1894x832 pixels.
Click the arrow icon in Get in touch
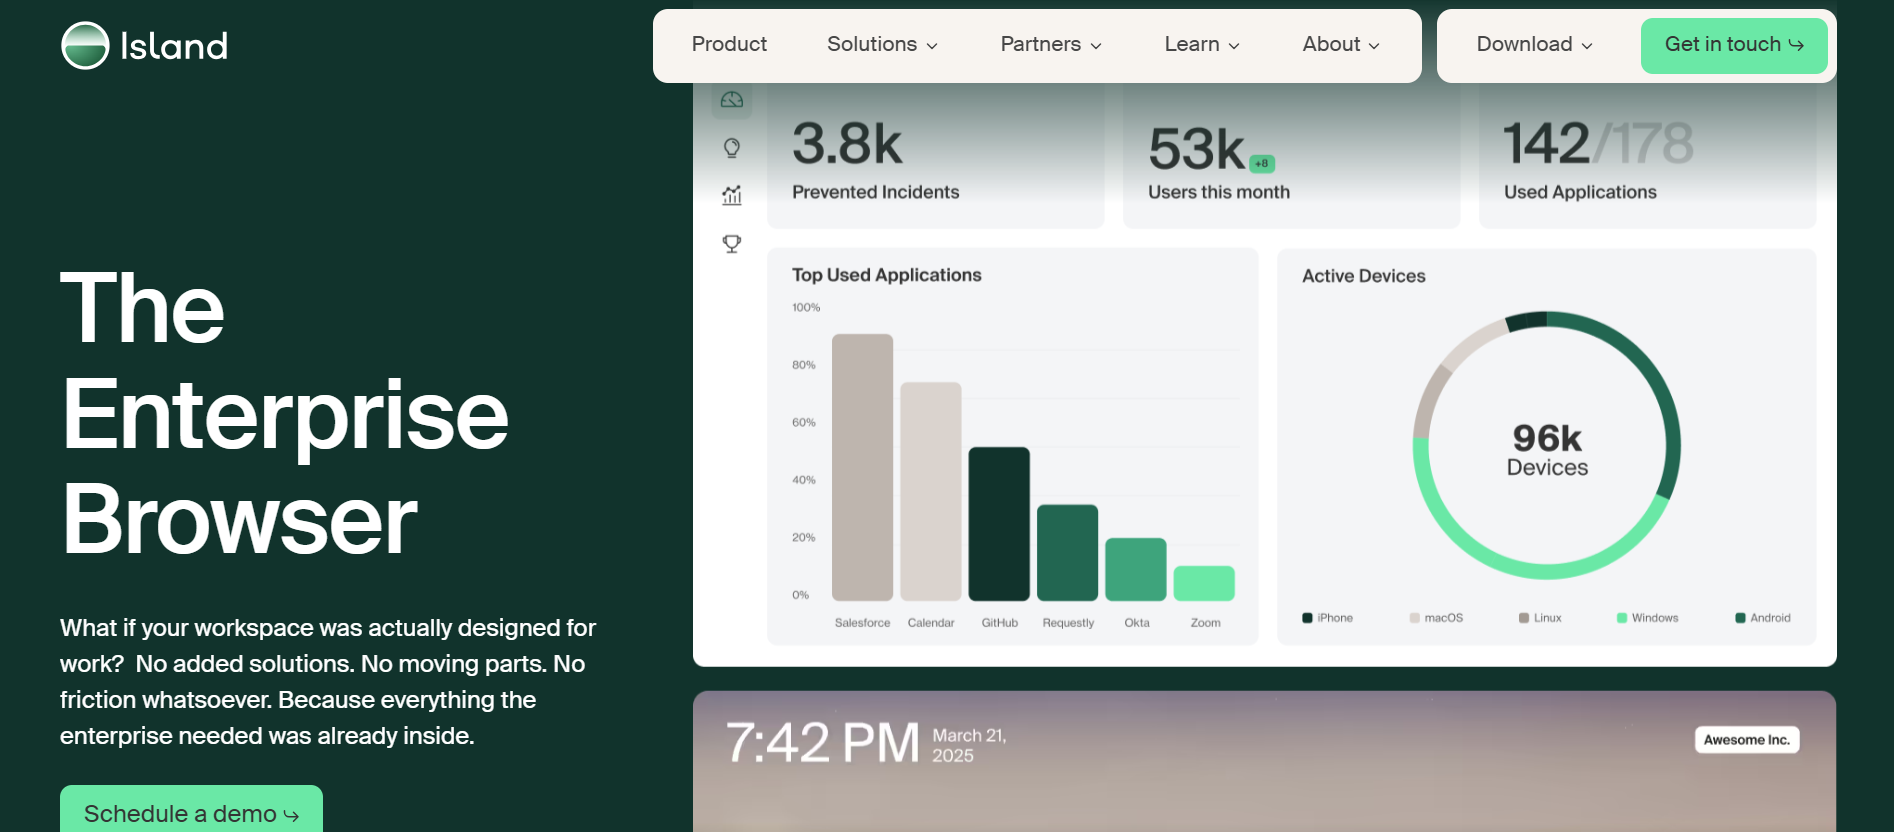(1797, 45)
